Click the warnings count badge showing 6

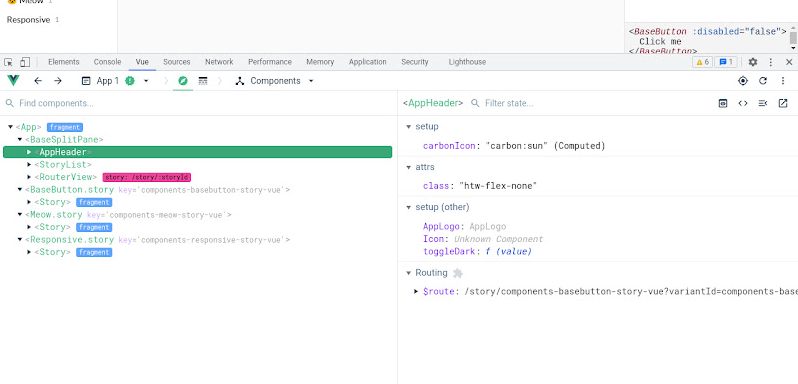tap(702, 62)
